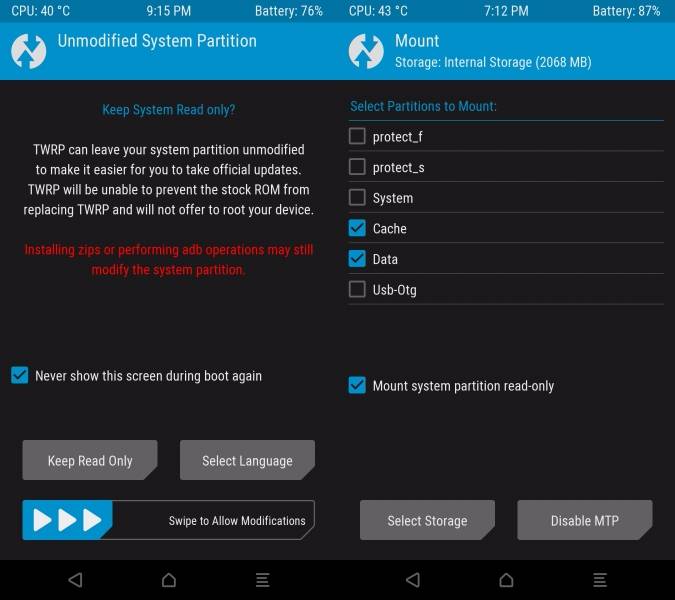Uncheck the Cache partition checkbox
The height and width of the screenshot is (600, 675).
tap(357, 228)
